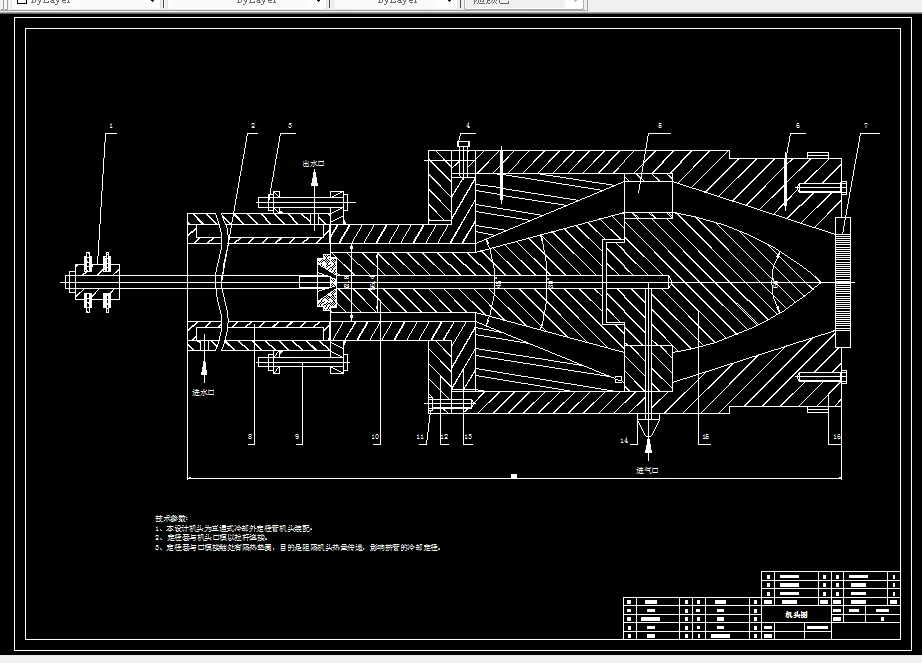Select part number label 12 in drawing
The width and height of the screenshot is (922, 663).
point(444,437)
